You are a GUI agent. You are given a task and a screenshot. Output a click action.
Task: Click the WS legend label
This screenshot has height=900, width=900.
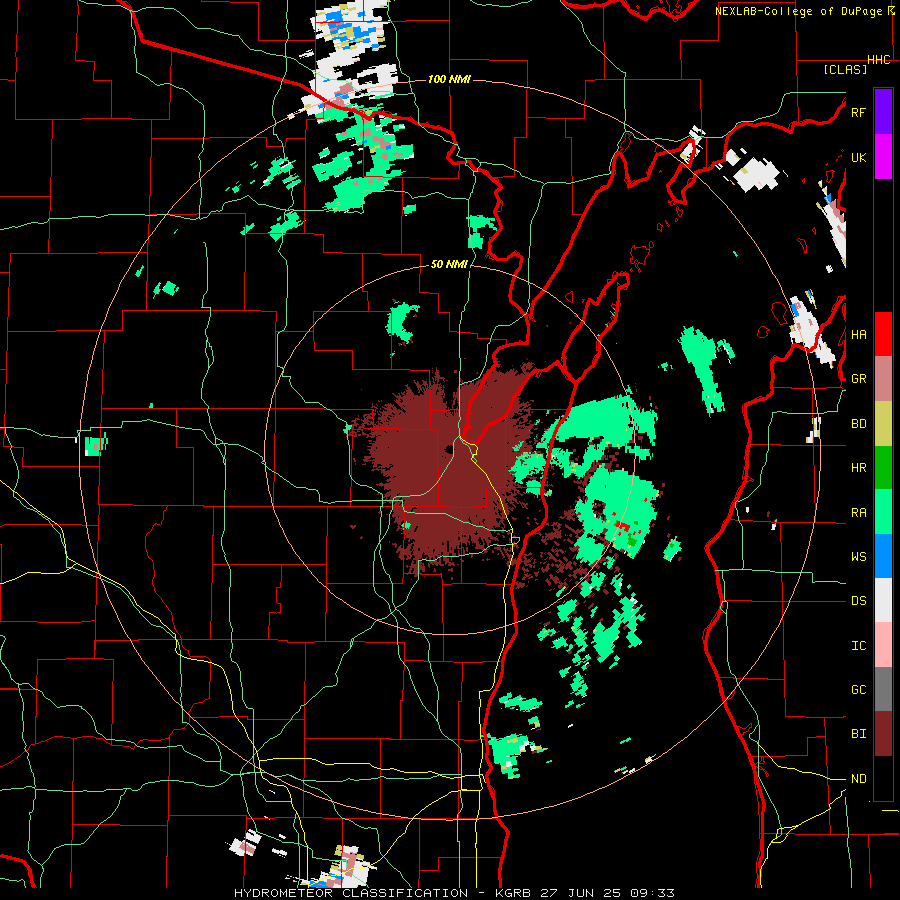click(858, 557)
